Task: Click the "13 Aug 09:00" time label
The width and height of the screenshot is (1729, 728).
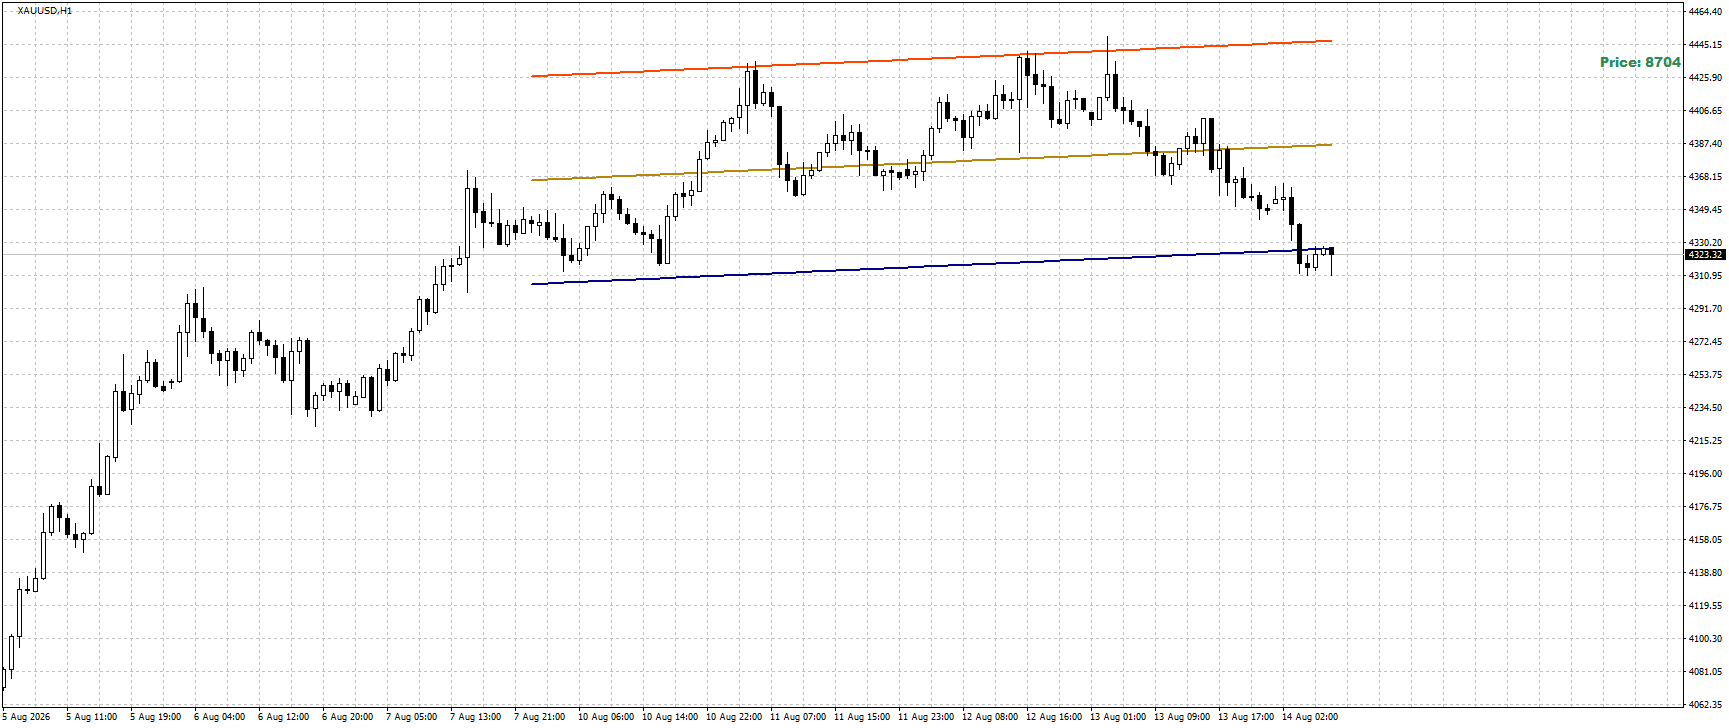Action: 1182,717
